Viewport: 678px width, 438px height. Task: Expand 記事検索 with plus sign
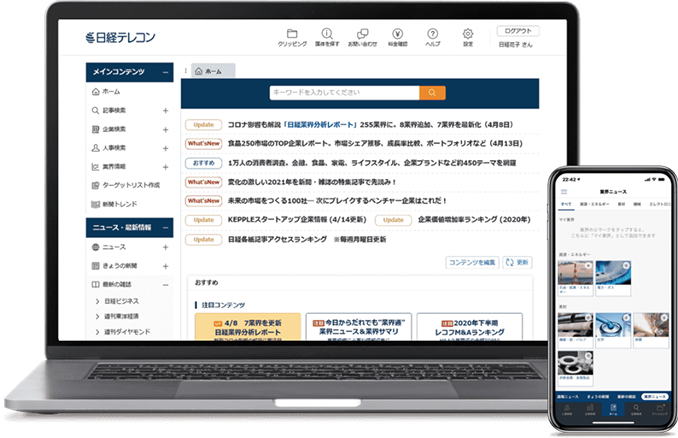(x=166, y=111)
